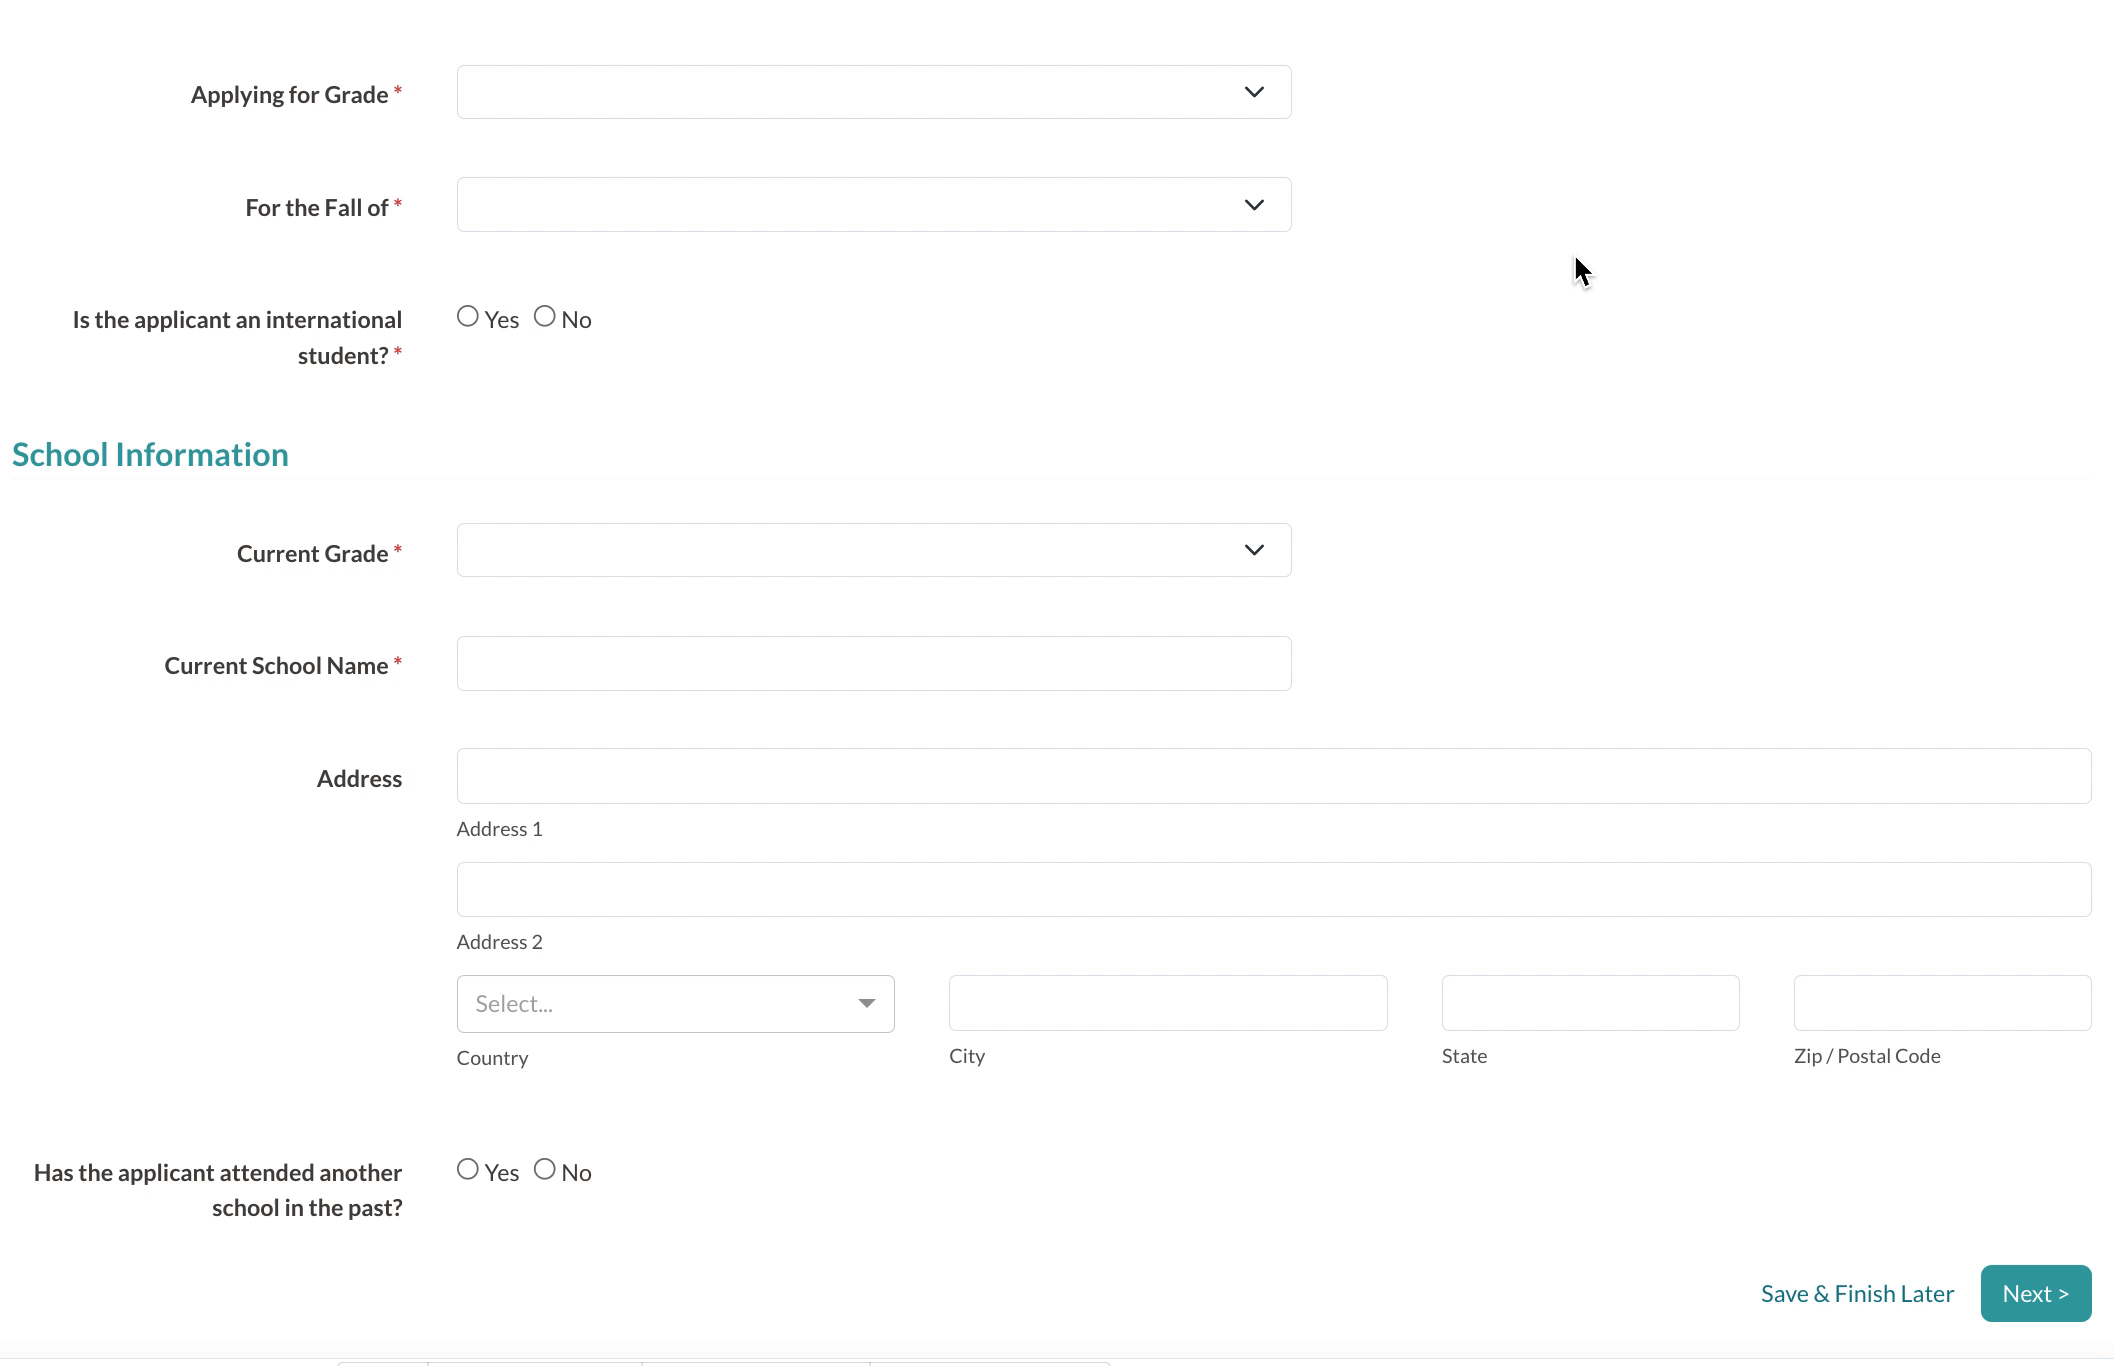Click the State input field
Screen dimensions: 2114x1366
click(1590, 1003)
